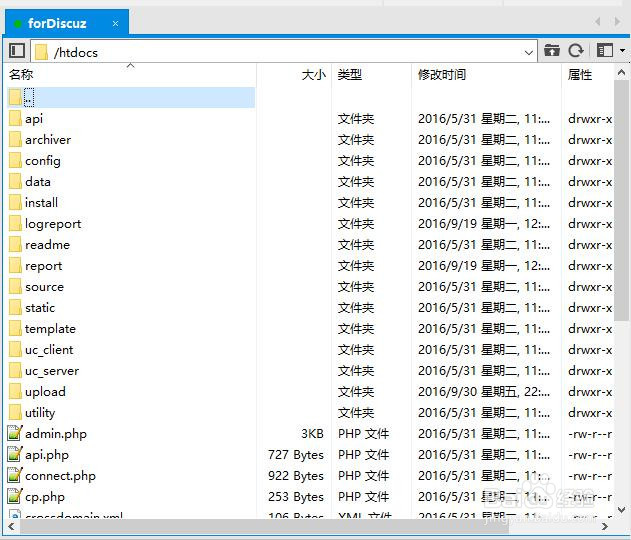Image resolution: width=631 pixels, height=540 pixels.
Task: Select the folder name template
Action: point(50,329)
